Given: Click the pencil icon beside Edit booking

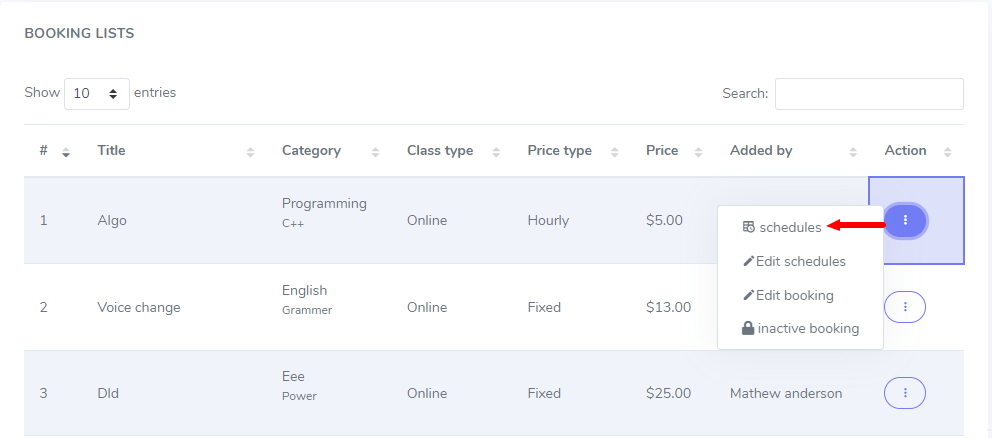Looking at the screenshot, I should pyautogui.click(x=748, y=296).
